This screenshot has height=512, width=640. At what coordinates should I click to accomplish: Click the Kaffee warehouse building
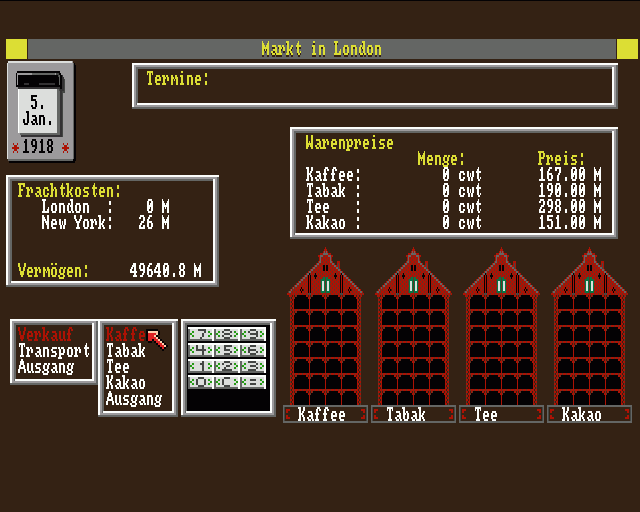tap(325, 328)
